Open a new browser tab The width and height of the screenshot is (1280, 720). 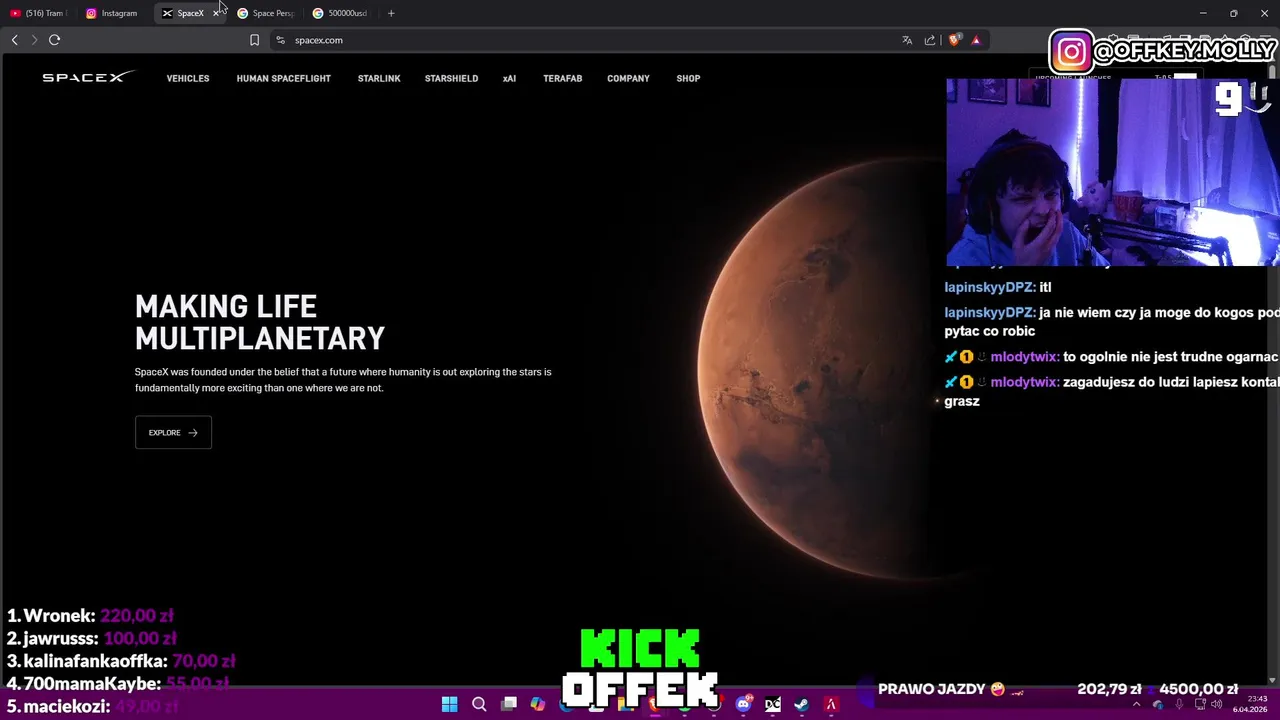(391, 13)
